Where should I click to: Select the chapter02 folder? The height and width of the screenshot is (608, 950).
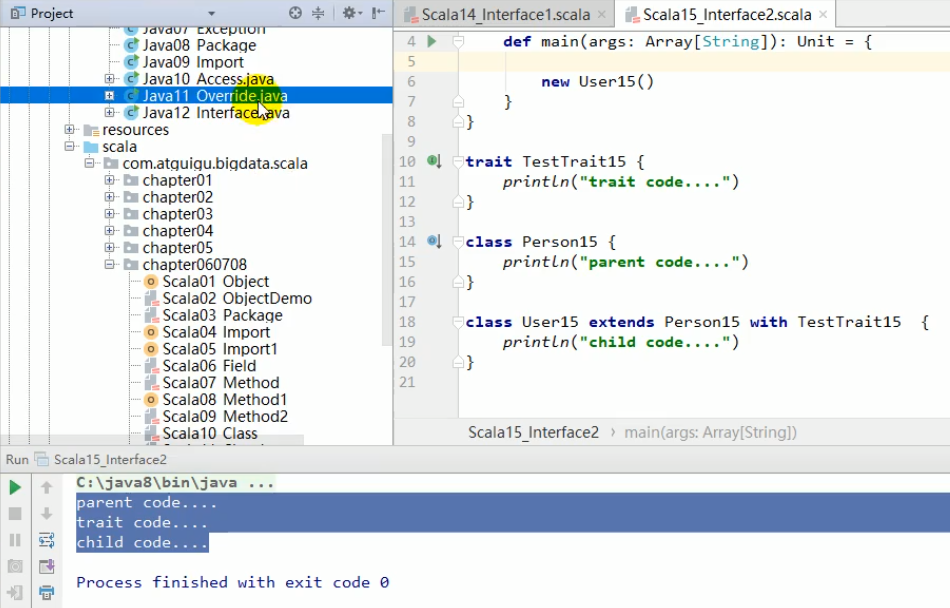177,197
